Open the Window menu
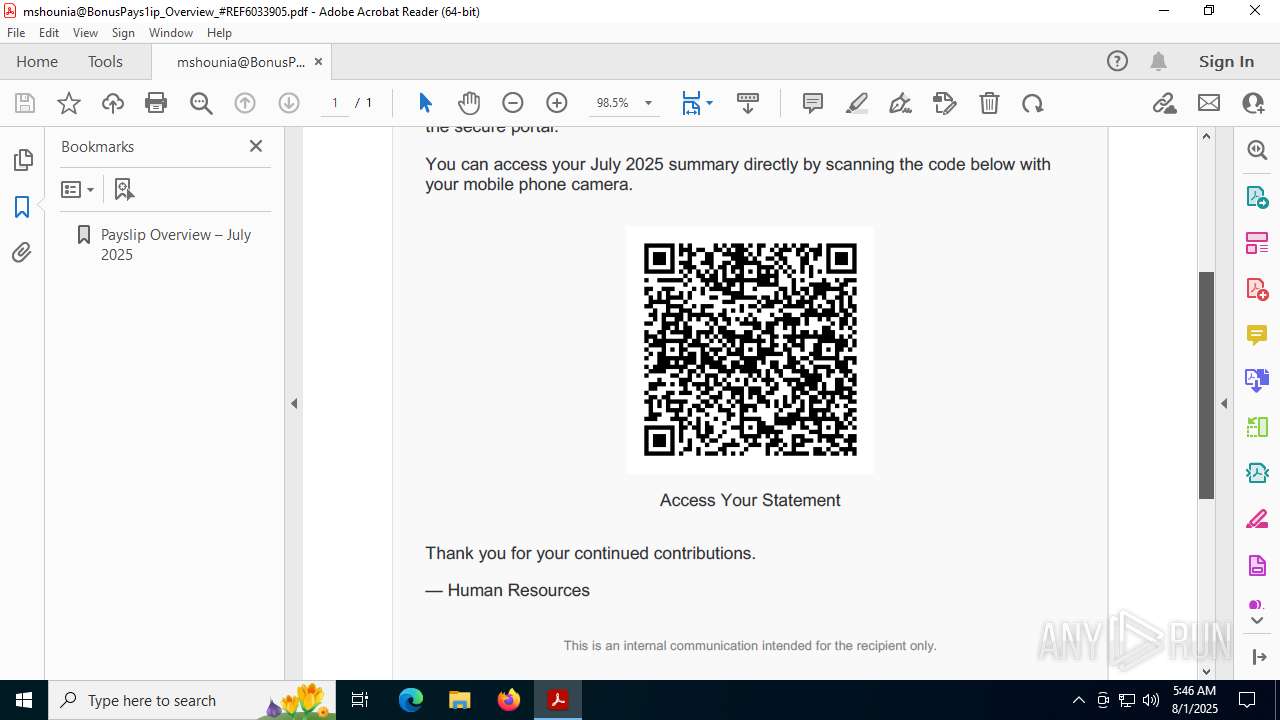 (171, 33)
